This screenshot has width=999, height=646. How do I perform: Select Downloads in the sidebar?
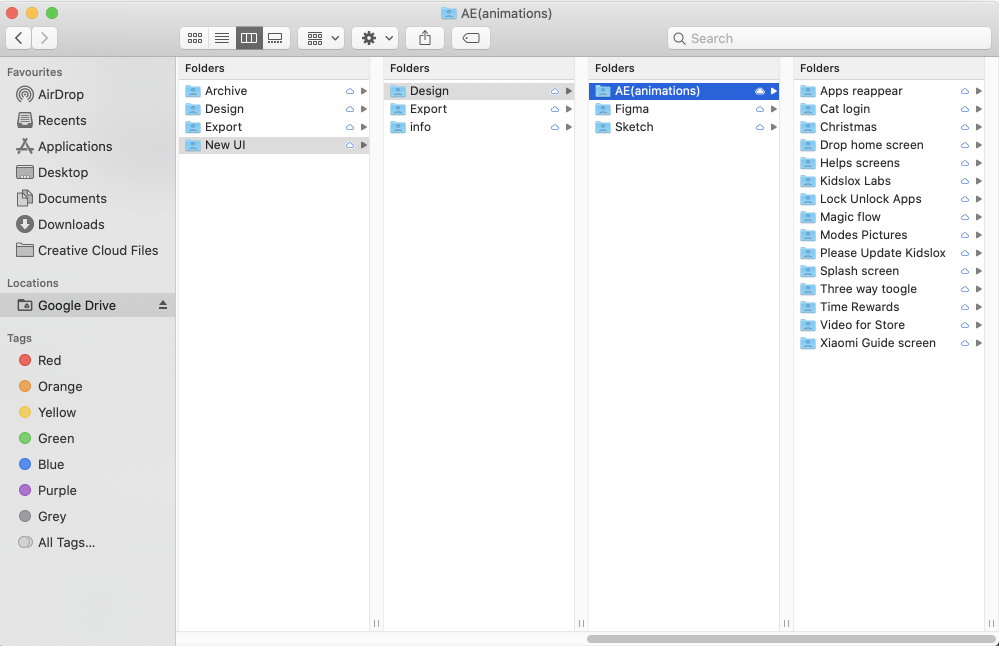pyautogui.click(x=71, y=224)
